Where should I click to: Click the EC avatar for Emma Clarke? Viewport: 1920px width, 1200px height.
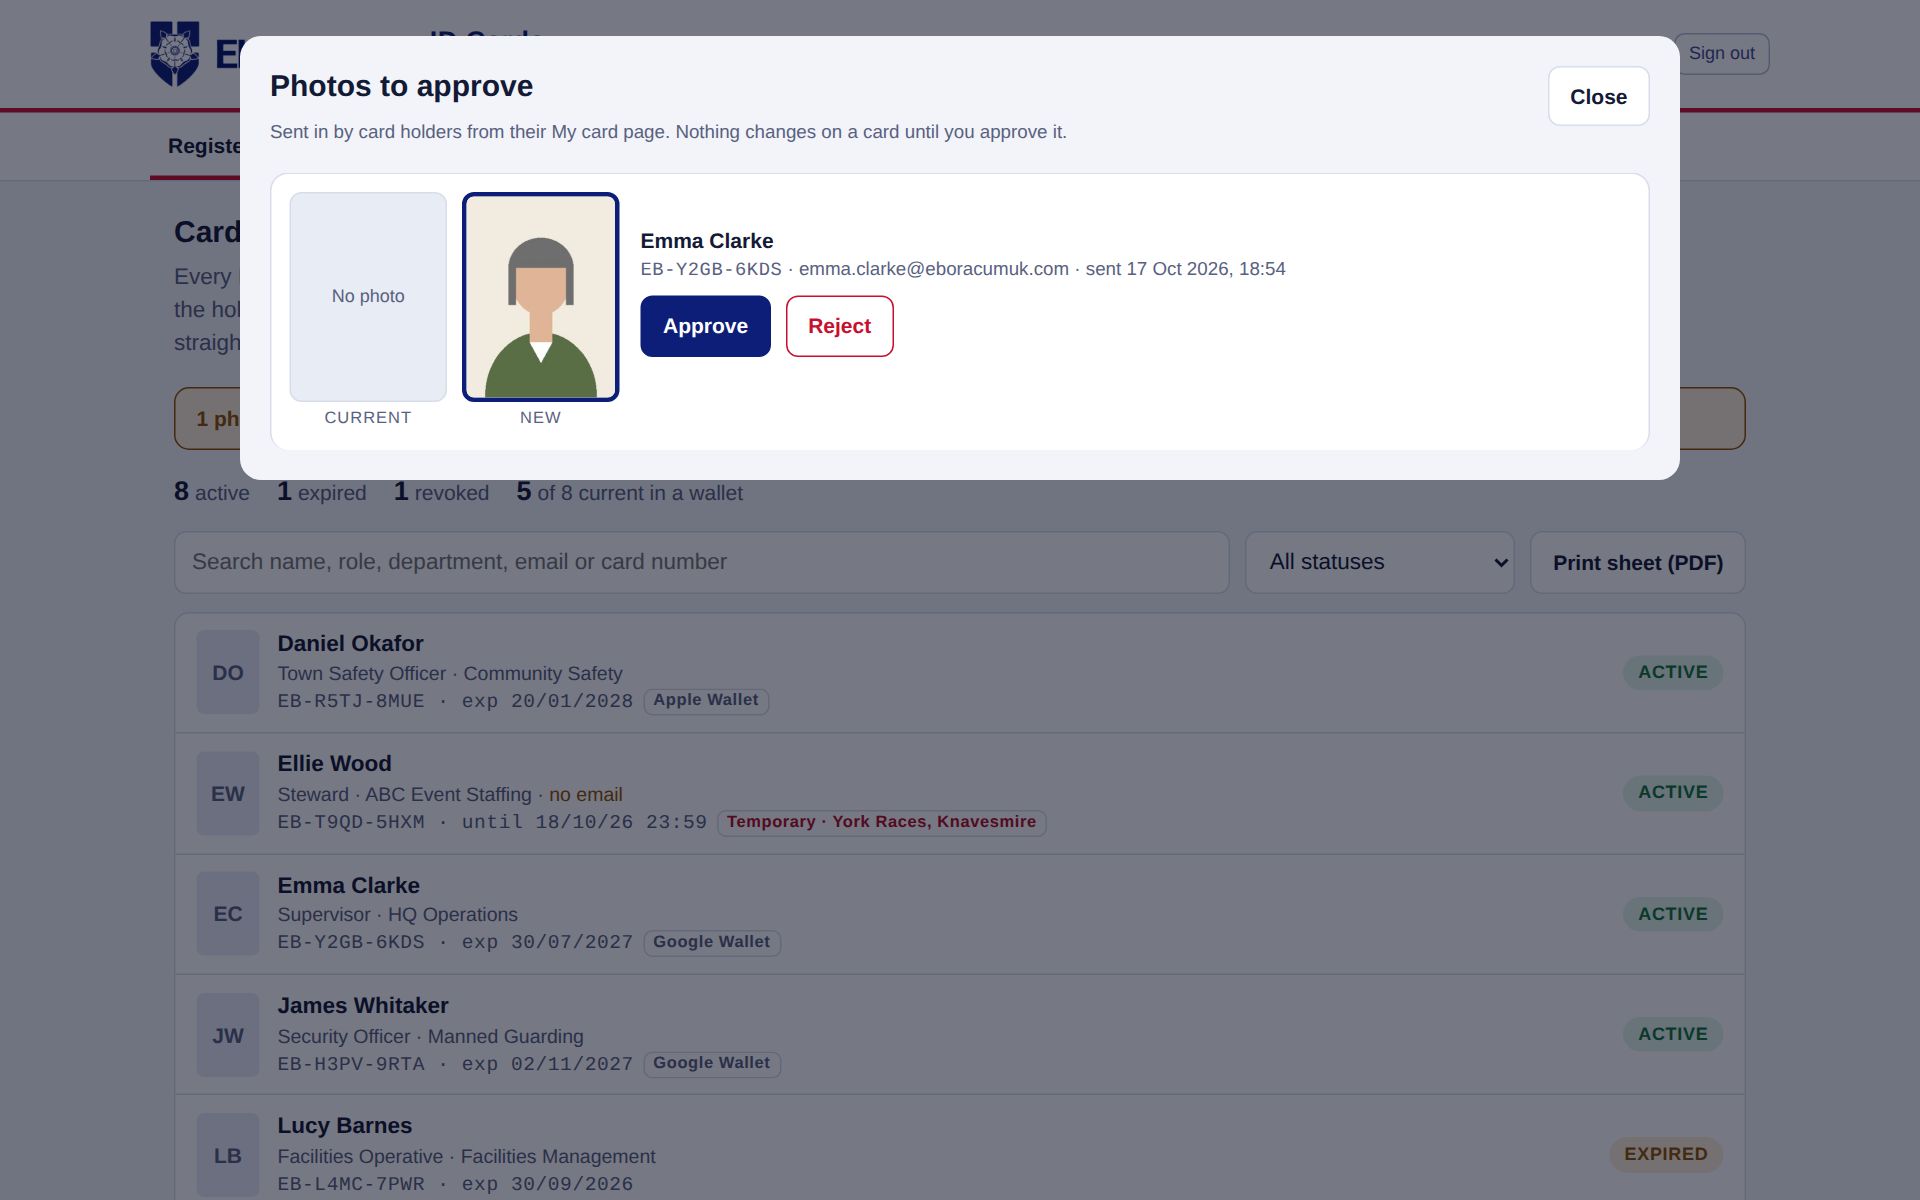tap(228, 913)
